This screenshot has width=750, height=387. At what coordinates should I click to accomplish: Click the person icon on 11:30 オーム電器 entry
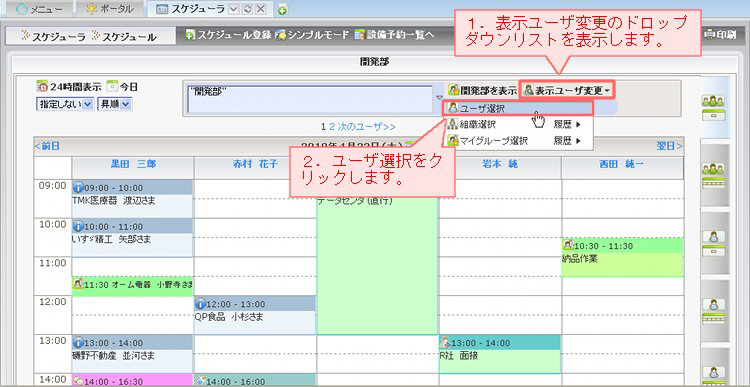click(x=78, y=284)
